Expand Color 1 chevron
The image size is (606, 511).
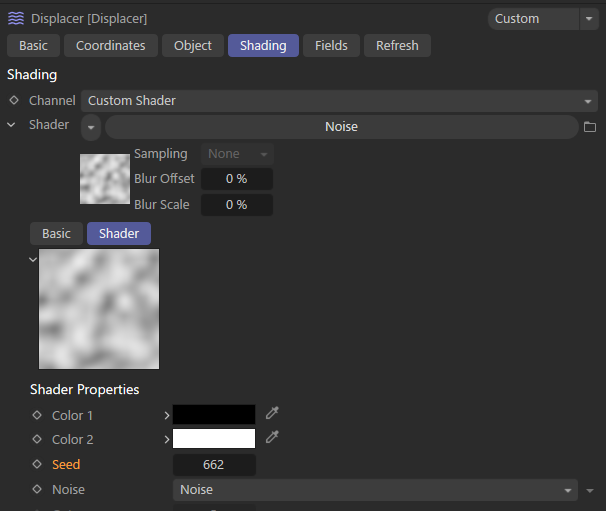pyautogui.click(x=167, y=416)
